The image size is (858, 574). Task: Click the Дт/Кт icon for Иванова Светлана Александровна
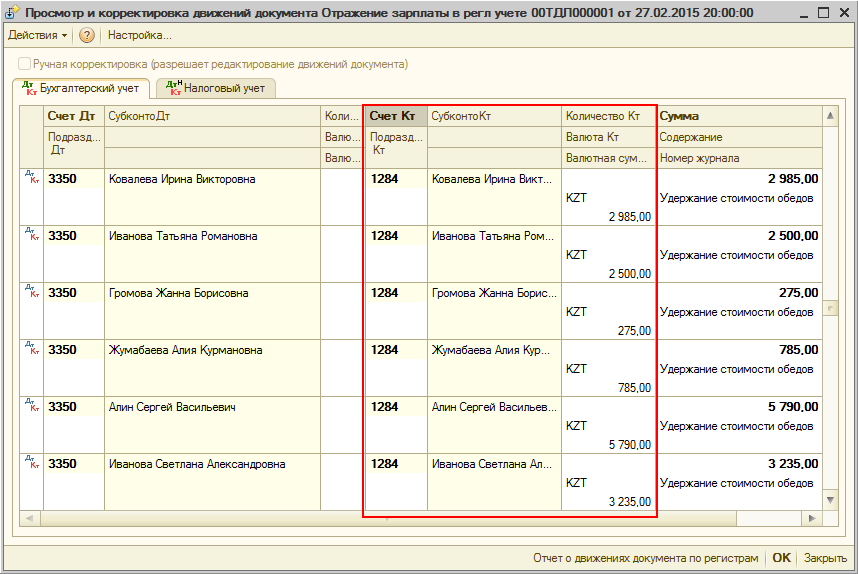[x=31, y=463]
